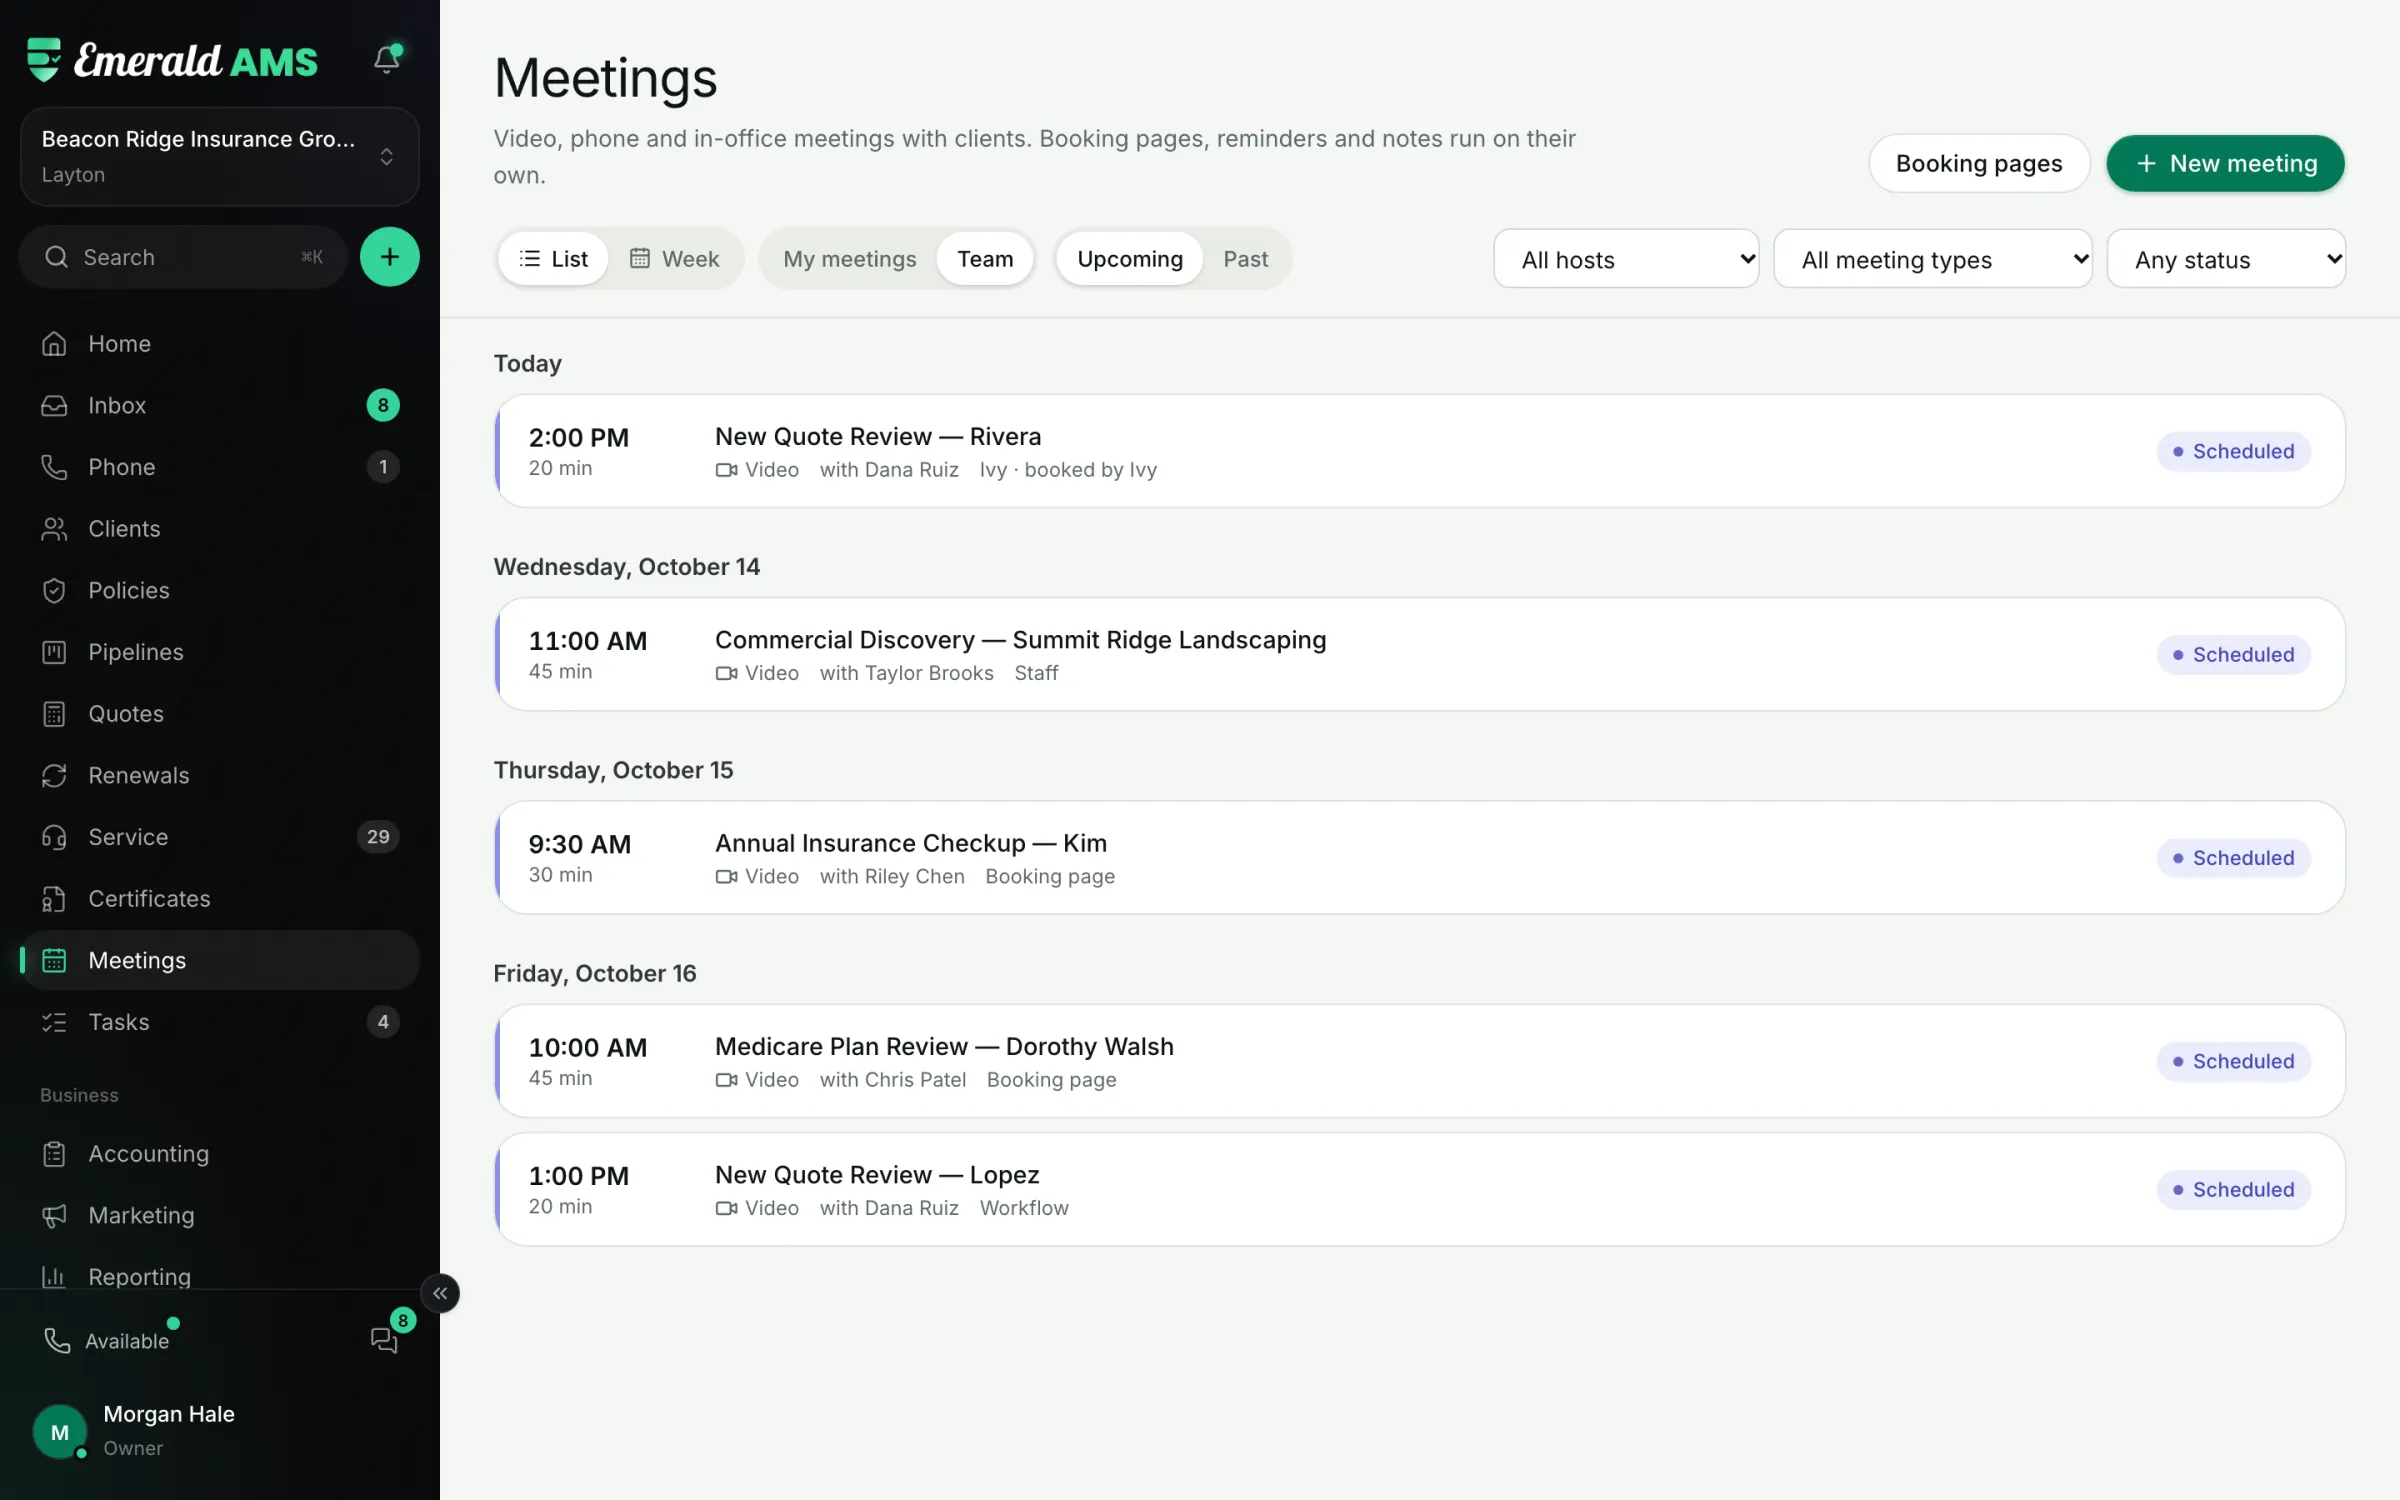This screenshot has width=2400, height=1500.
Task: Show Upcoming meetings
Action: pyautogui.click(x=1130, y=259)
